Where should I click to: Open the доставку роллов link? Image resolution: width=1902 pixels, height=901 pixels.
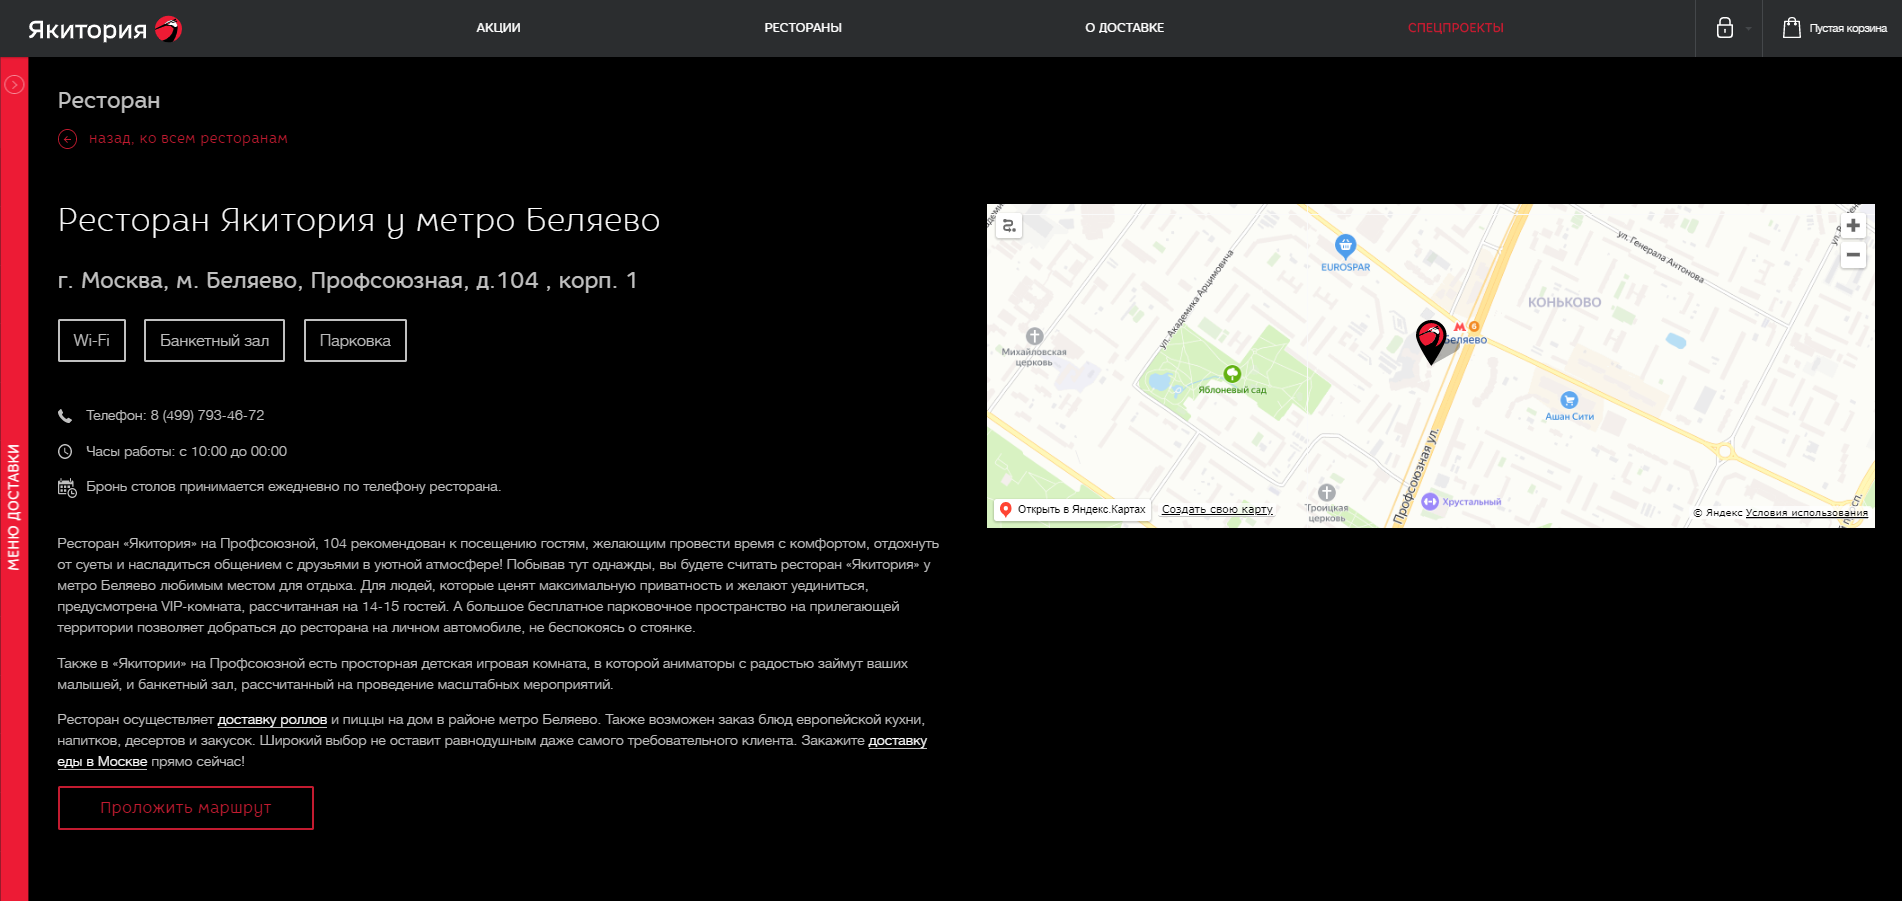click(272, 719)
